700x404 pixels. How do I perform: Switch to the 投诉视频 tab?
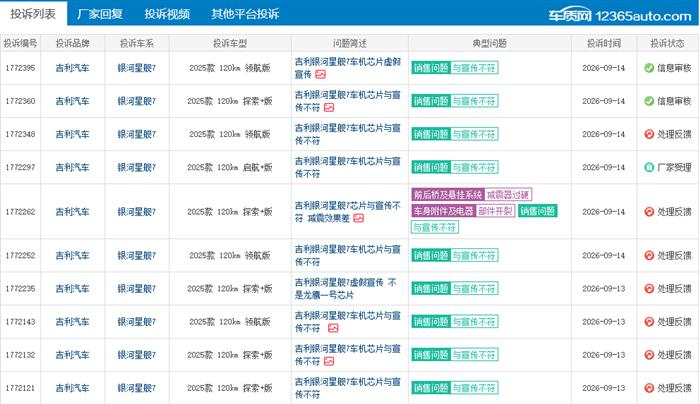coord(167,14)
